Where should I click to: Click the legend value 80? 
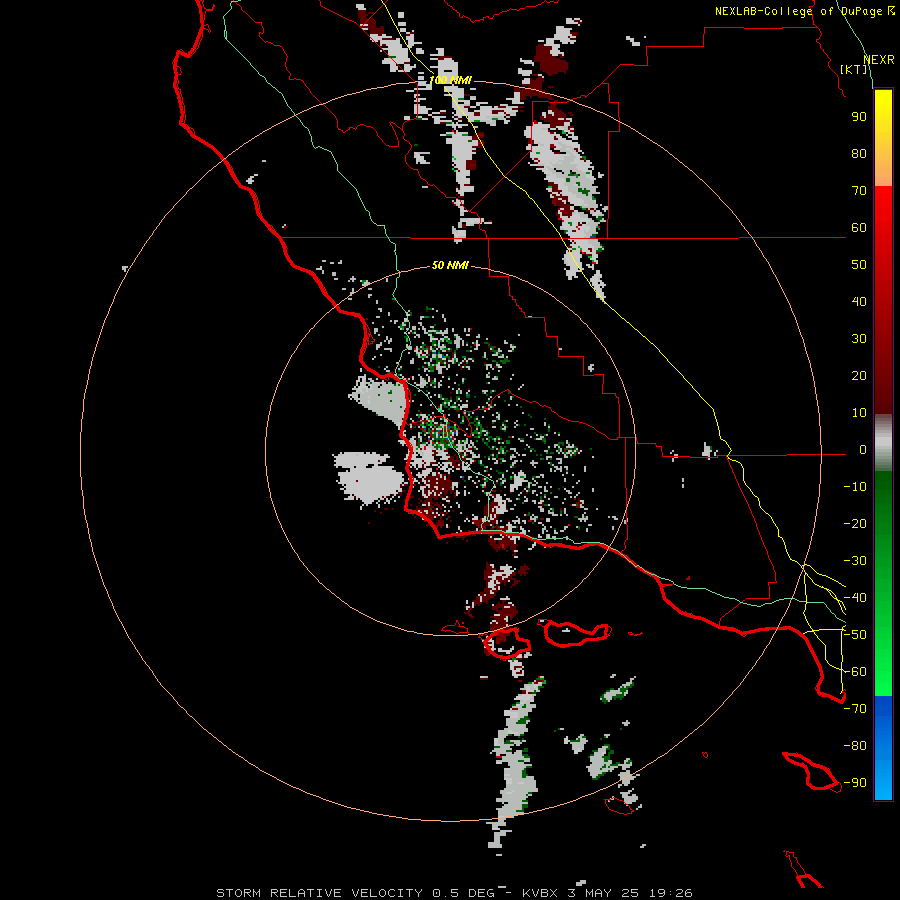click(x=859, y=153)
